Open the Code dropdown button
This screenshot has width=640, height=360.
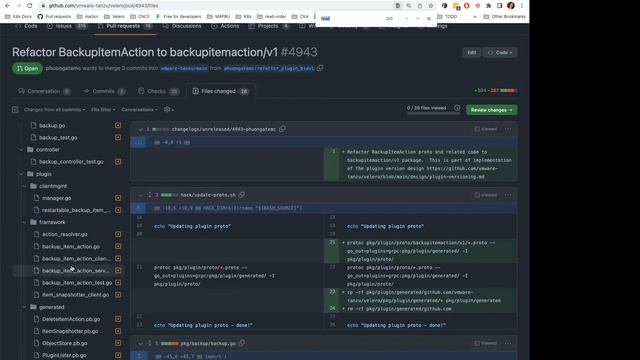point(500,53)
